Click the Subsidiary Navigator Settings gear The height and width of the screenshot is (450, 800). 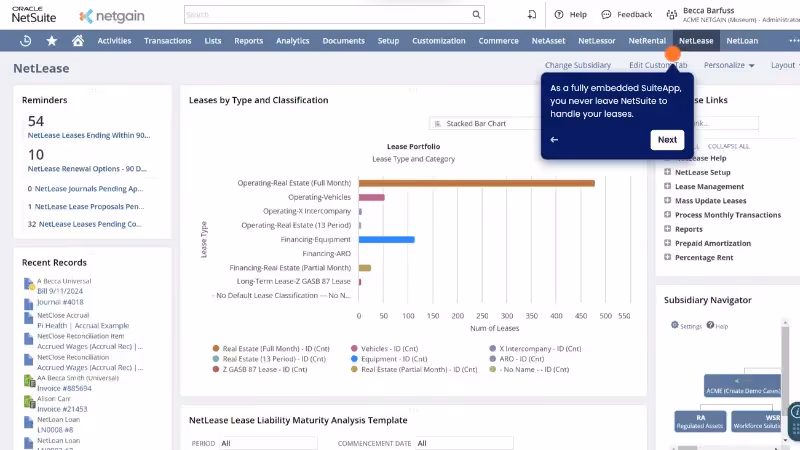674,325
